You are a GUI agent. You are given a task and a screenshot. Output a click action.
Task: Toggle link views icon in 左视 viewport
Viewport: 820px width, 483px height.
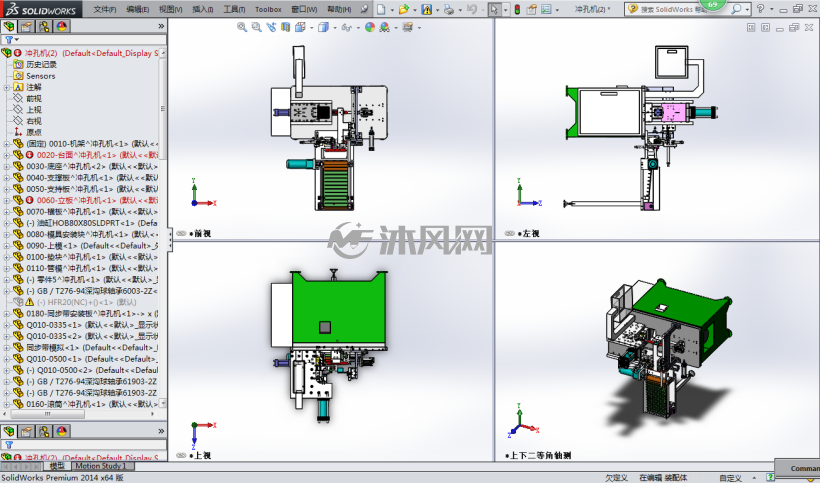pos(509,234)
